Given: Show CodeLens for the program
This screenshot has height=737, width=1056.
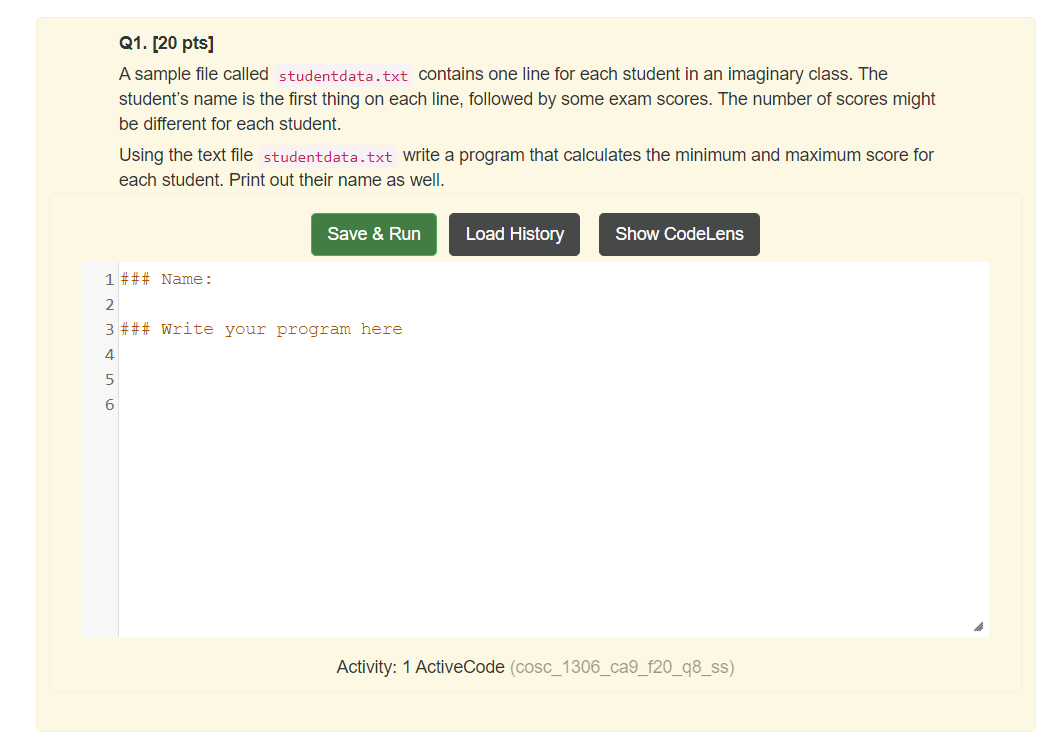Looking at the screenshot, I should coord(679,234).
